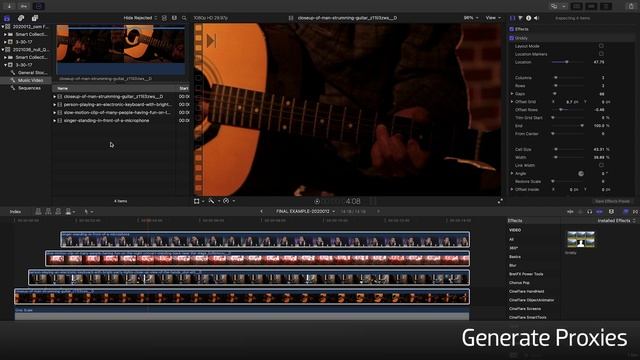Select the Blur effects category
The image size is (640, 360).
click(512, 265)
